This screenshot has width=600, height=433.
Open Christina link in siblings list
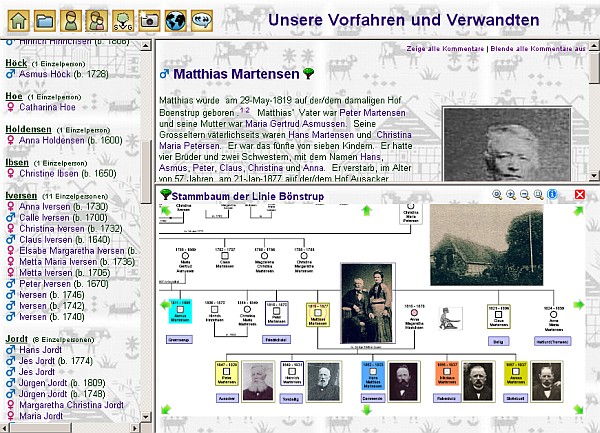click(x=265, y=168)
